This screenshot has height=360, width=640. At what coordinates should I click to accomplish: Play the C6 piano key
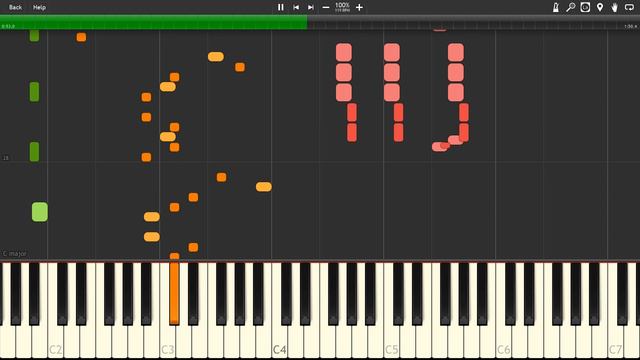click(503, 342)
